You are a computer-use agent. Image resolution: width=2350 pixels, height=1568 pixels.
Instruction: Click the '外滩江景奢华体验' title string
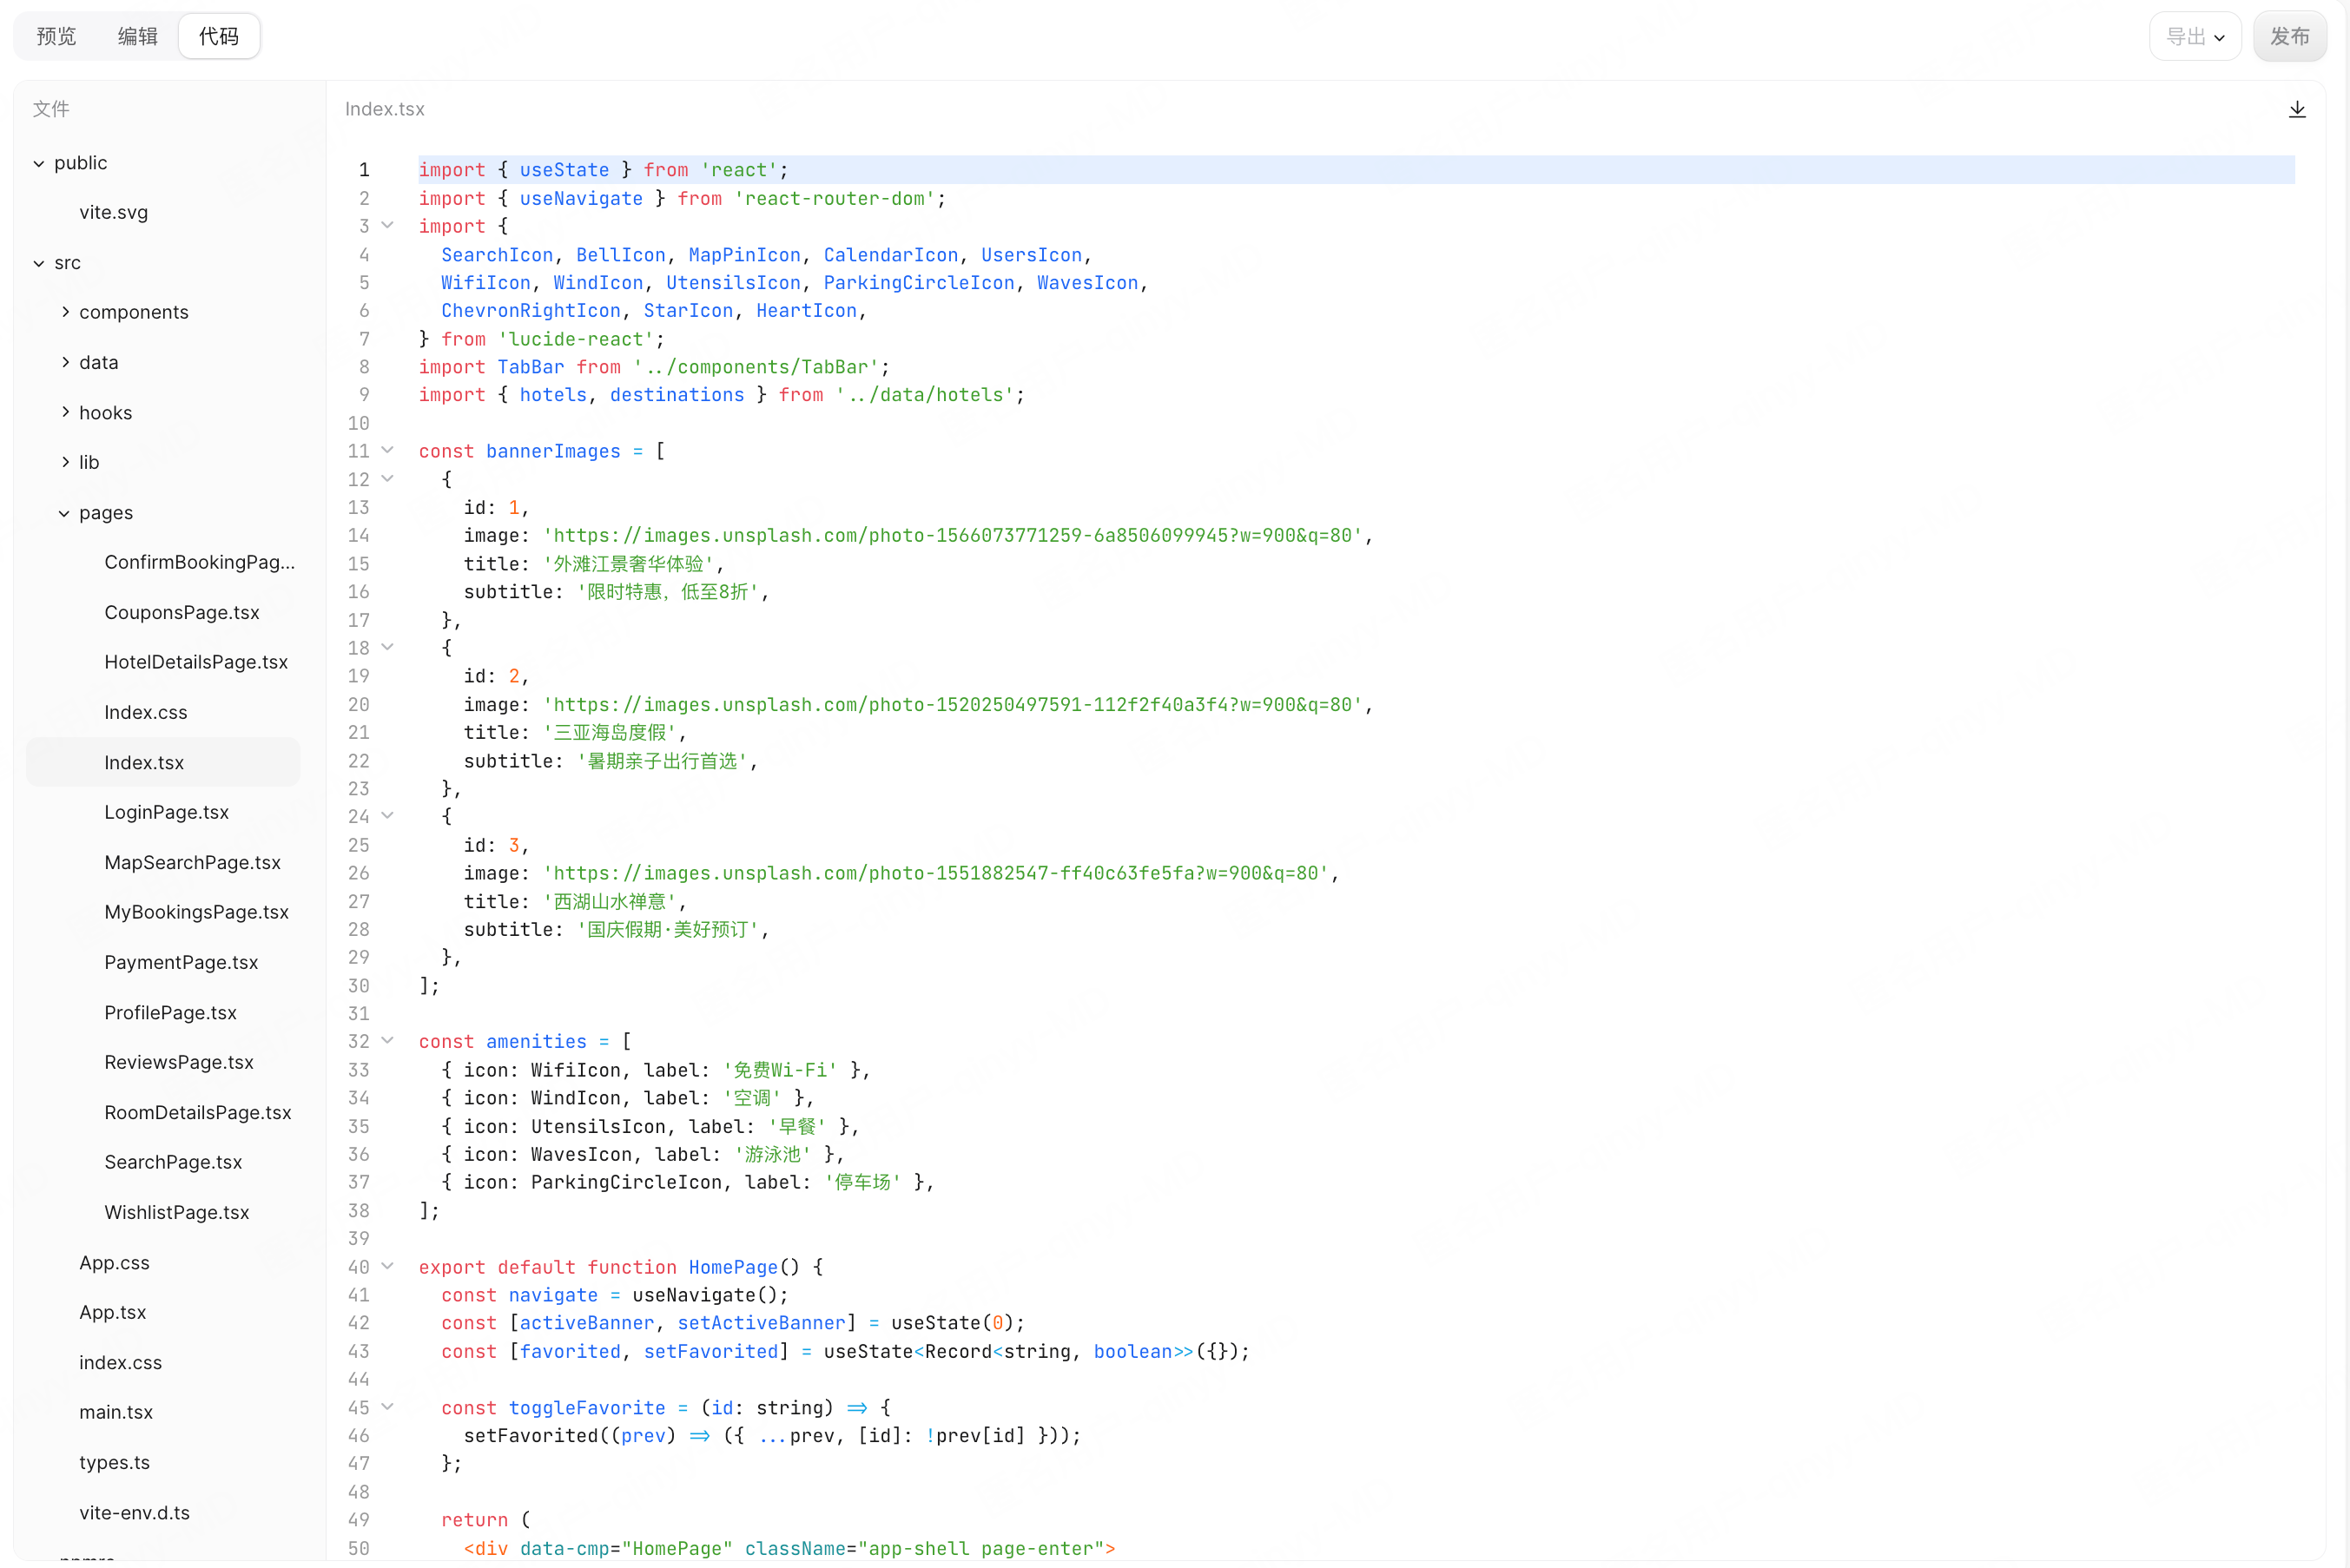(627, 564)
